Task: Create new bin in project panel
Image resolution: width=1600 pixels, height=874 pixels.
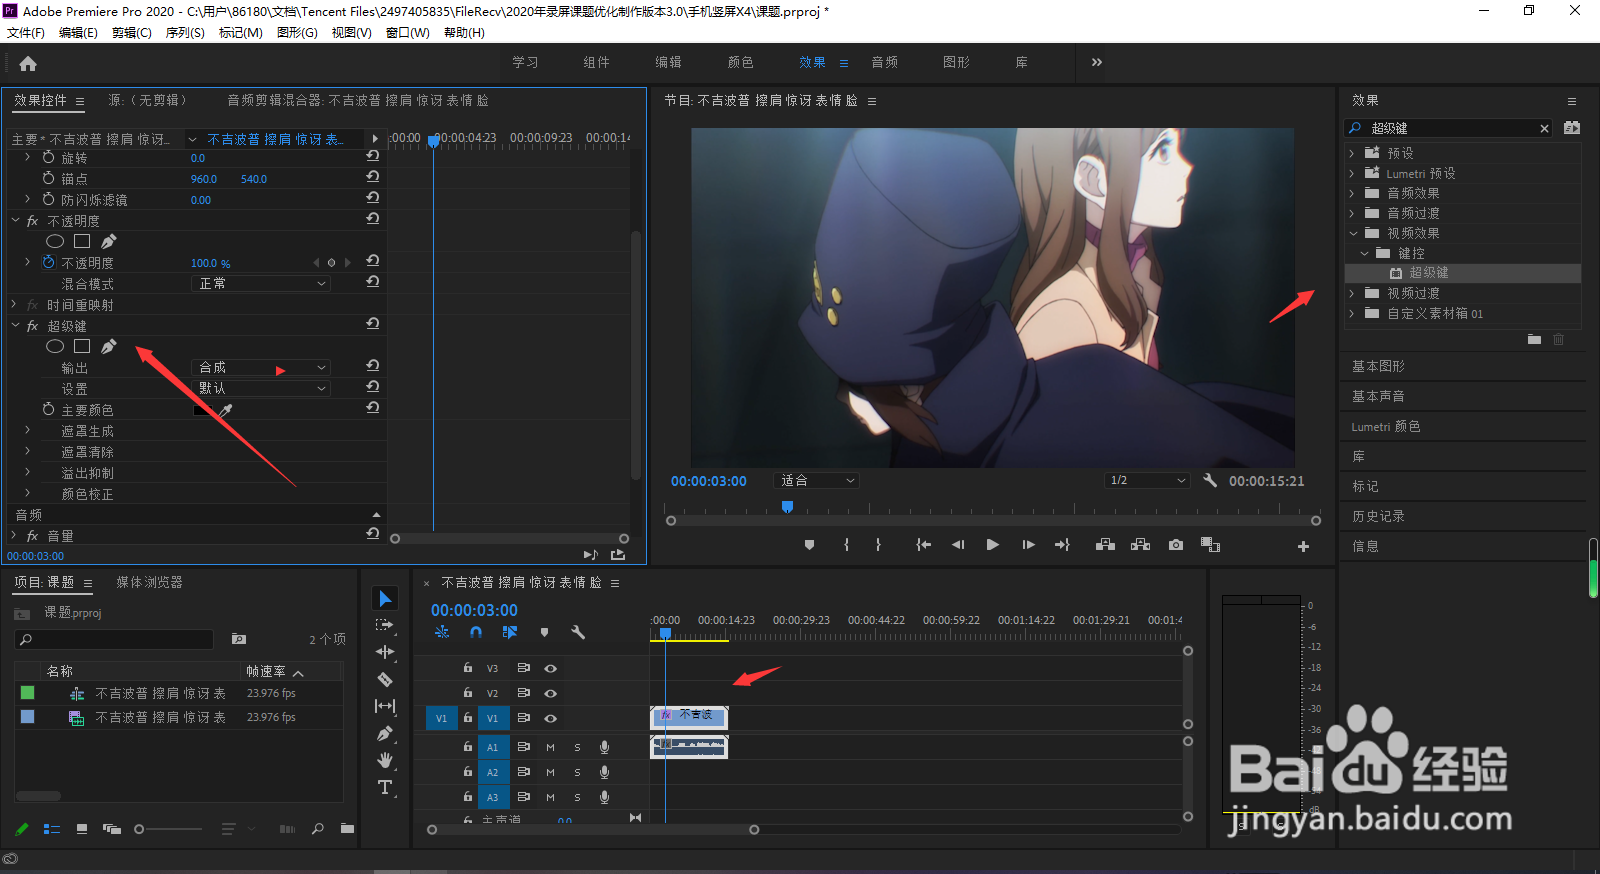Action: pos(347,828)
